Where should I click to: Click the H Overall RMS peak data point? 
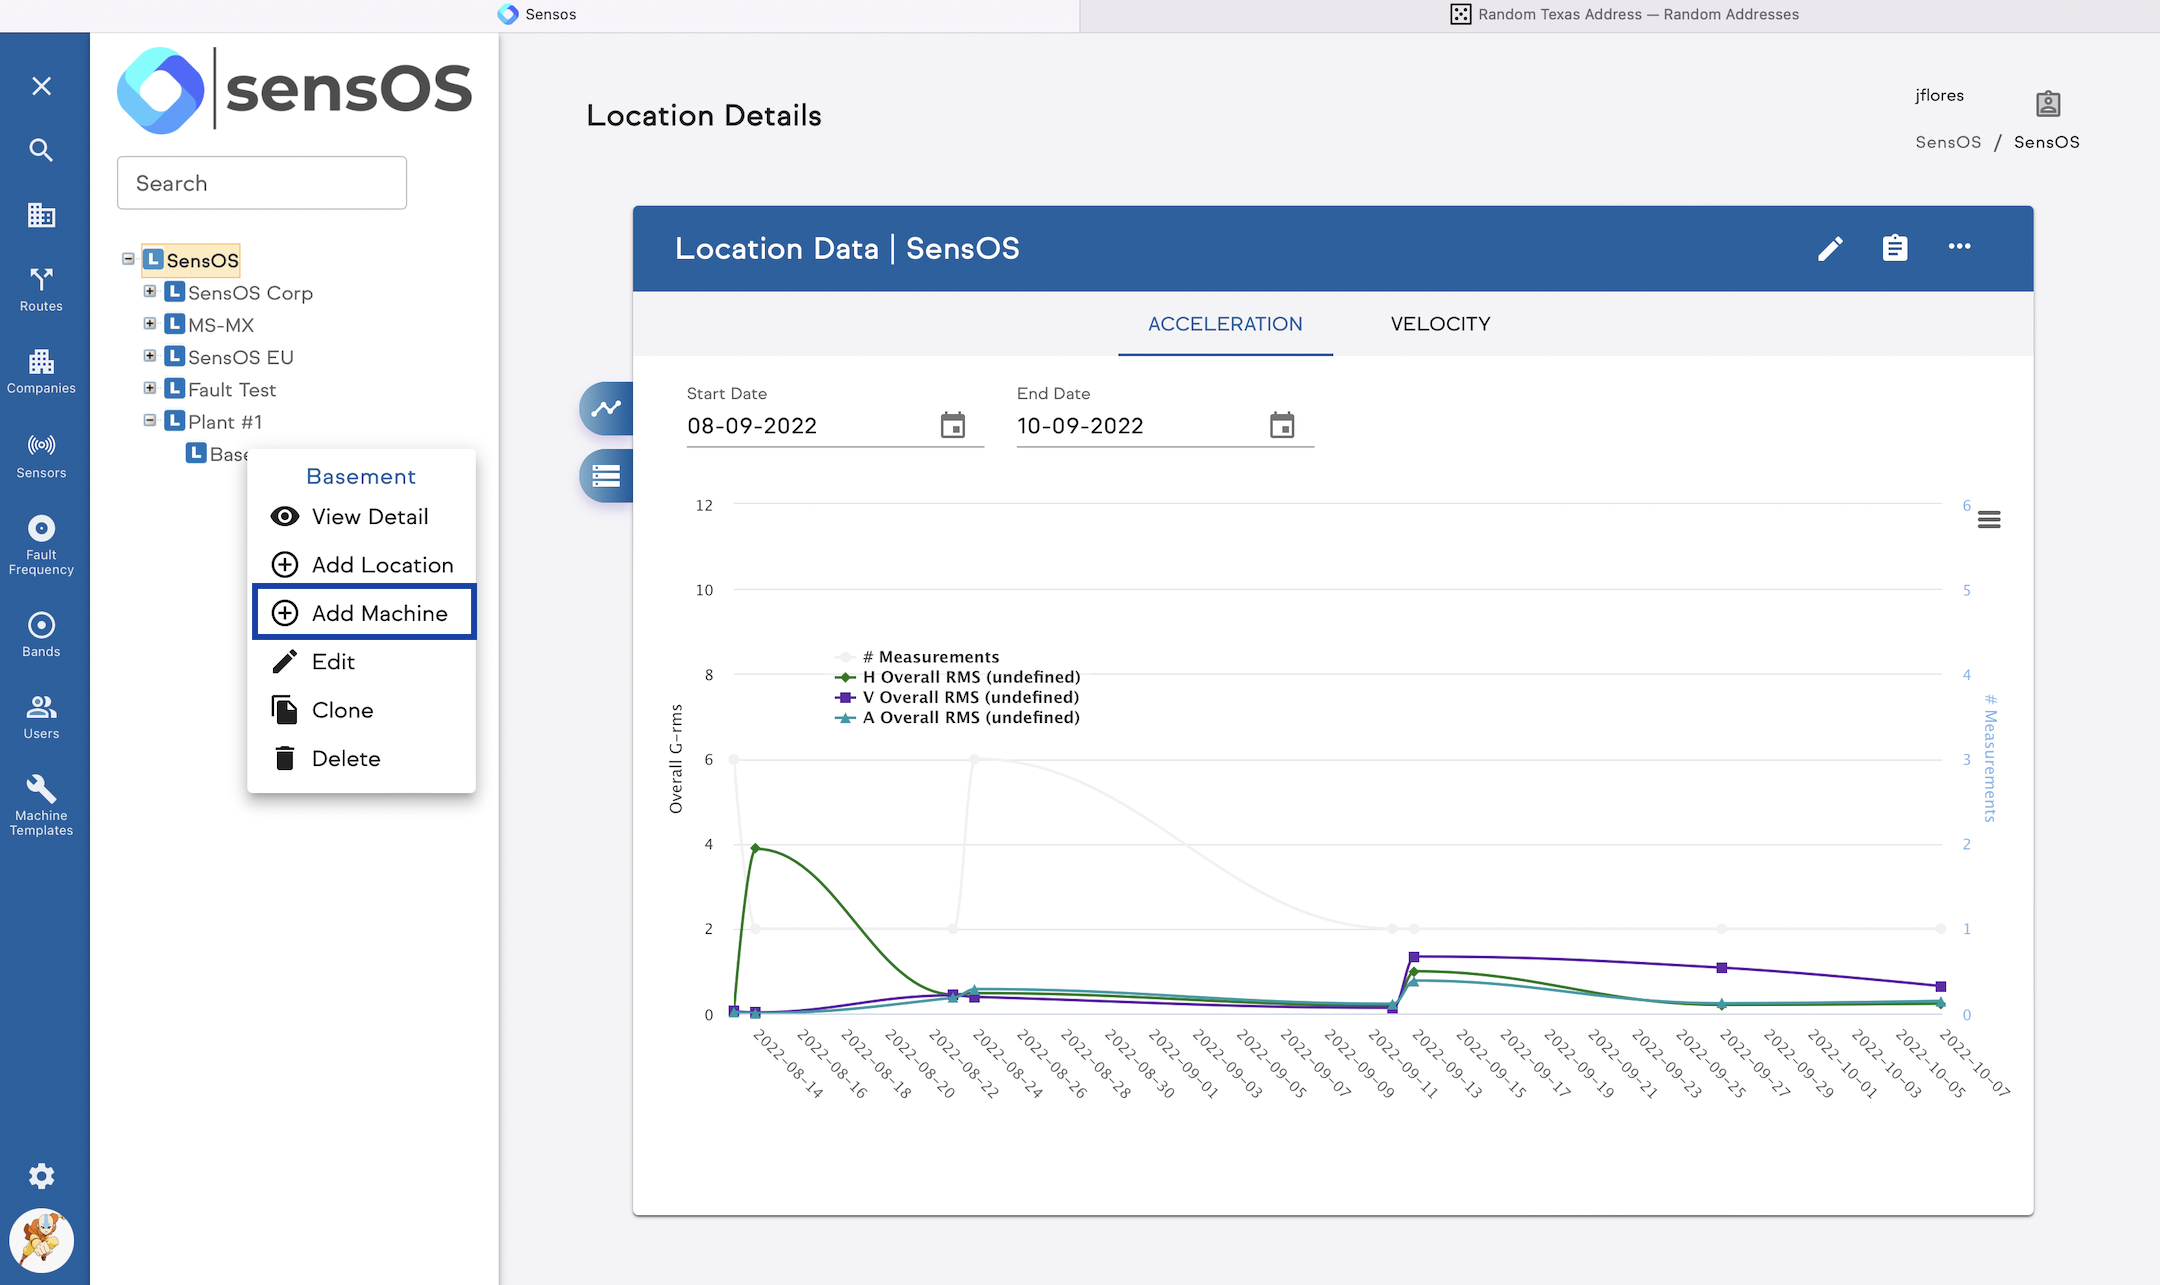(x=755, y=848)
